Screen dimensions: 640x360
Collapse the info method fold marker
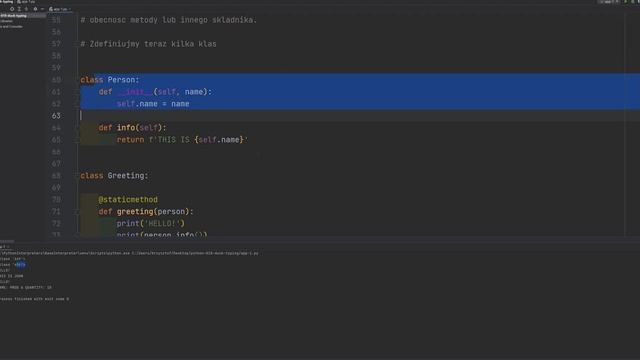(77, 128)
